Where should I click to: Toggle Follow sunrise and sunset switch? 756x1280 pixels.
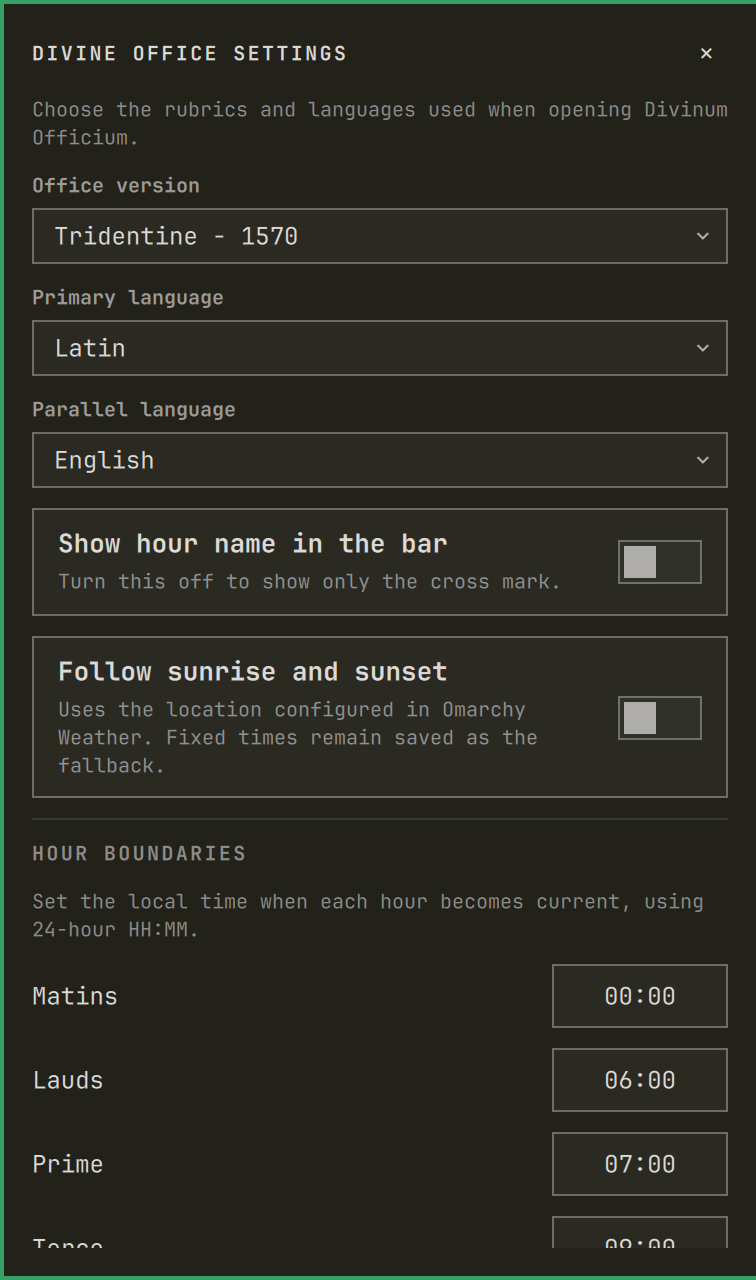(660, 718)
